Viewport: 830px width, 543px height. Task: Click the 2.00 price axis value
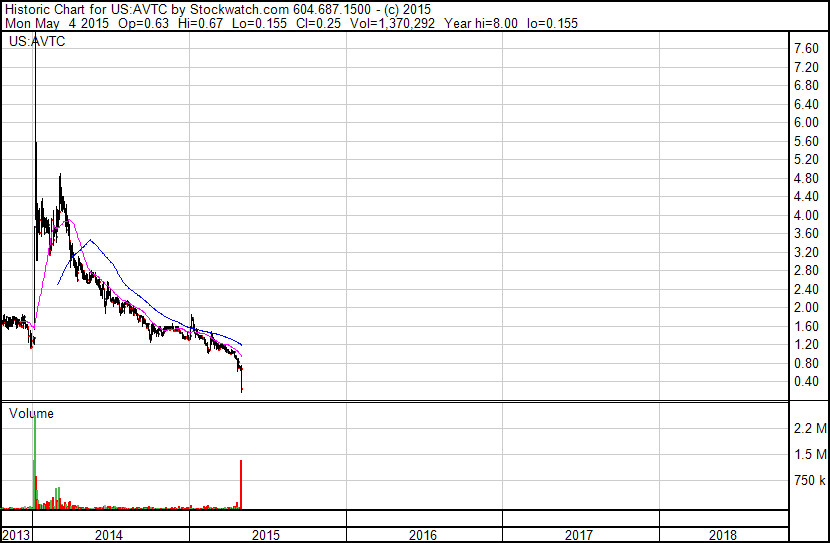click(806, 307)
